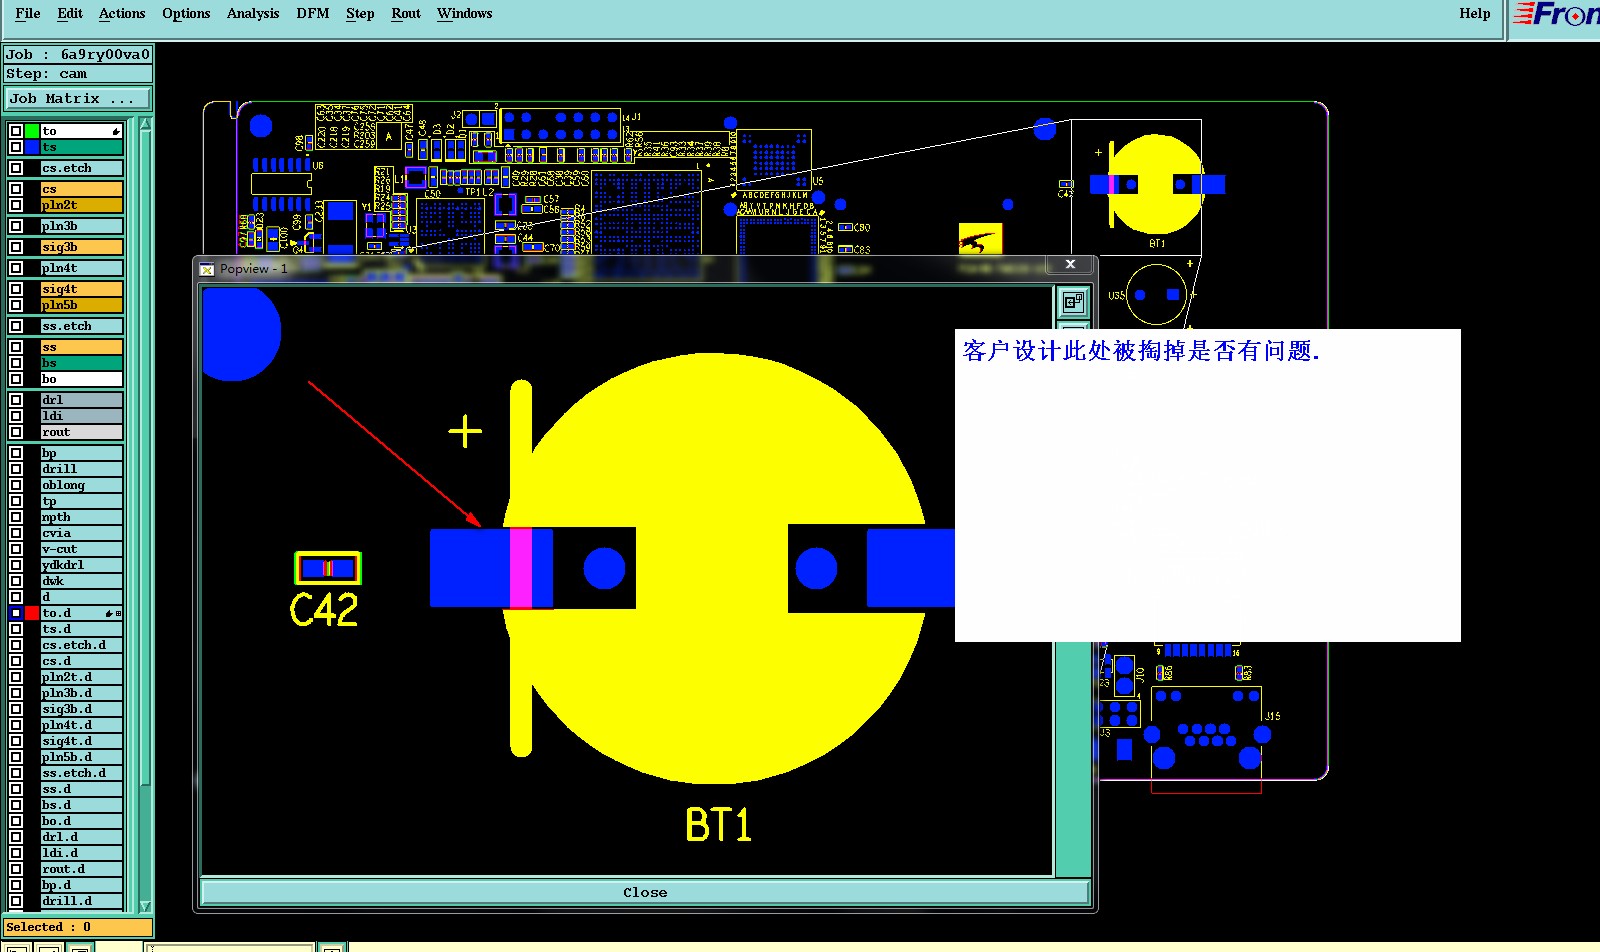Select layer row v-cut

pos(81,549)
